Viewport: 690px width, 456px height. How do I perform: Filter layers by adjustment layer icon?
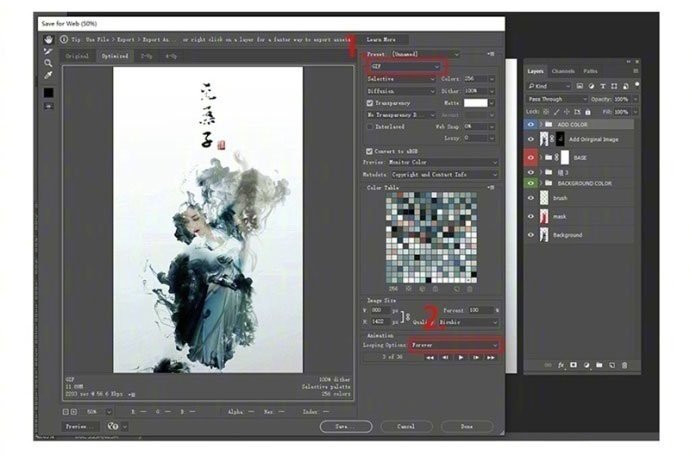591,86
